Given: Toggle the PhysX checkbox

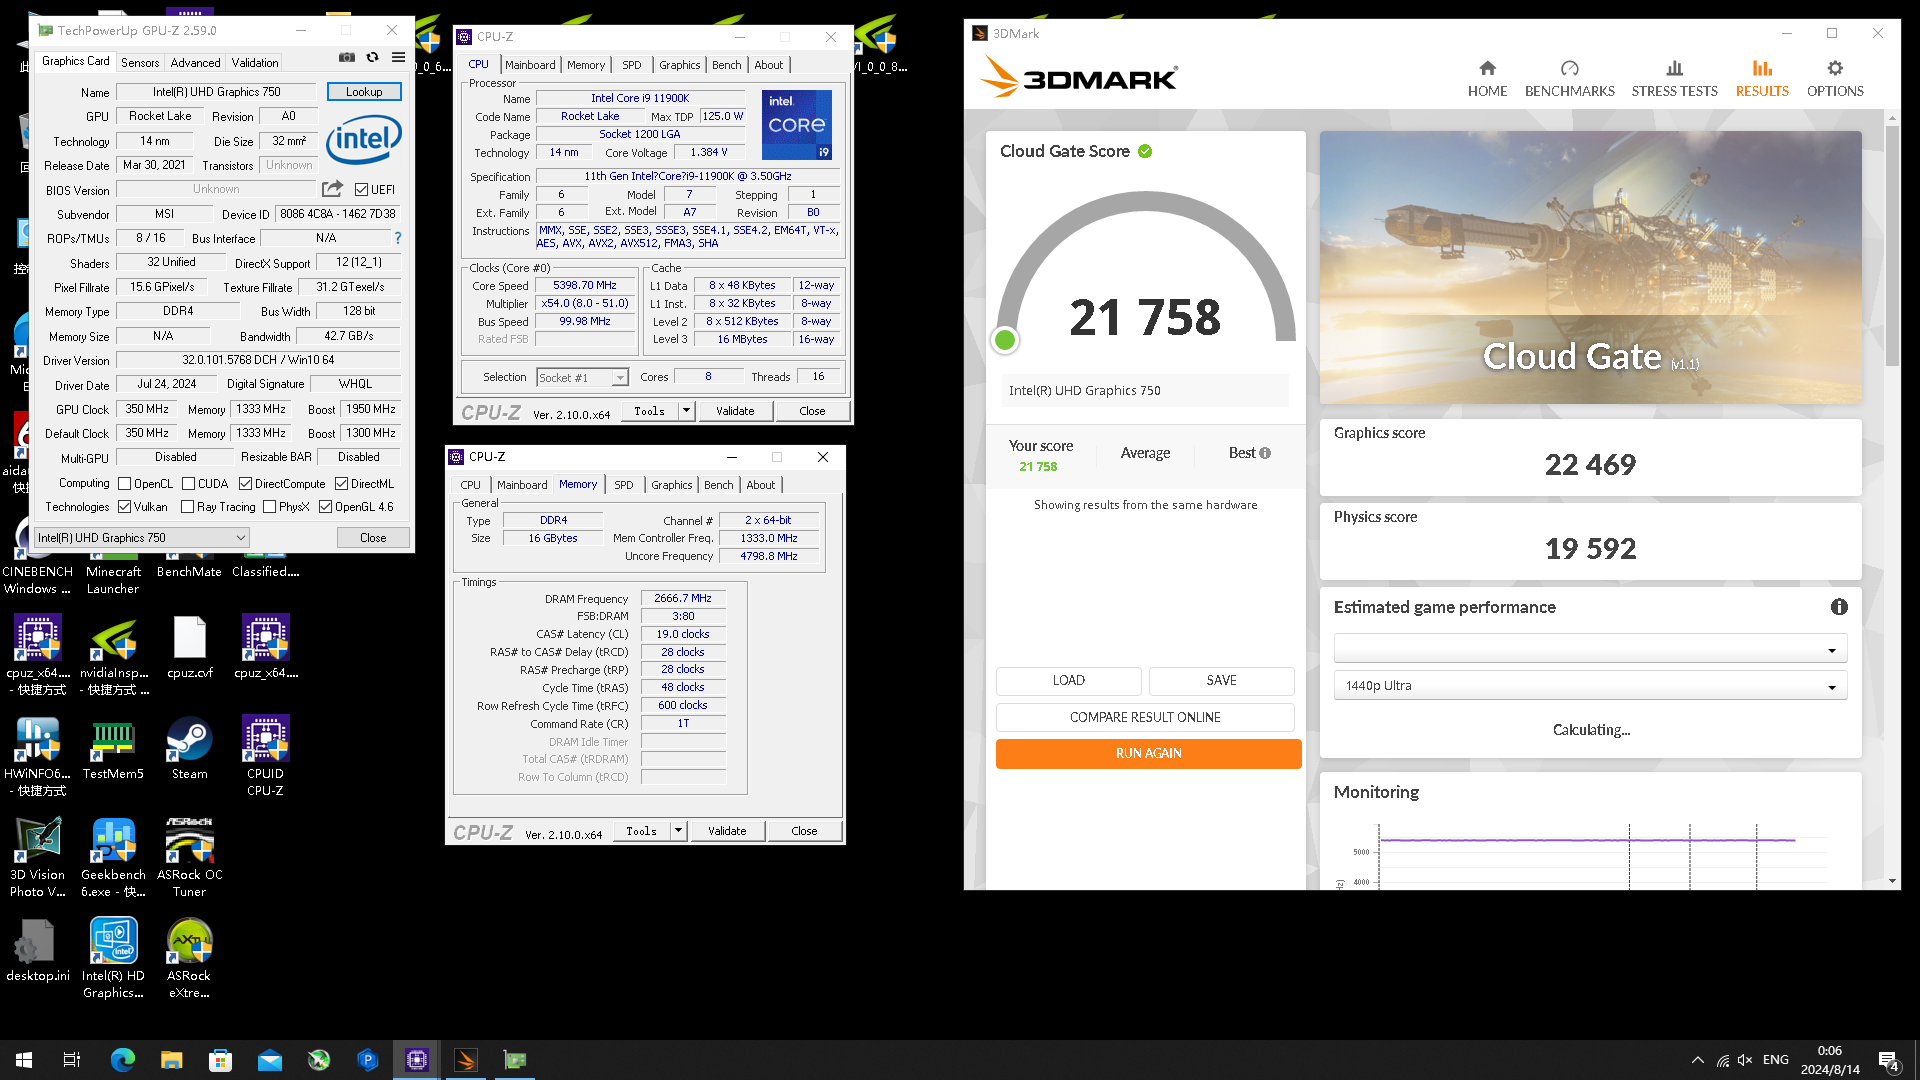Looking at the screenshot, I should [269, 507].
